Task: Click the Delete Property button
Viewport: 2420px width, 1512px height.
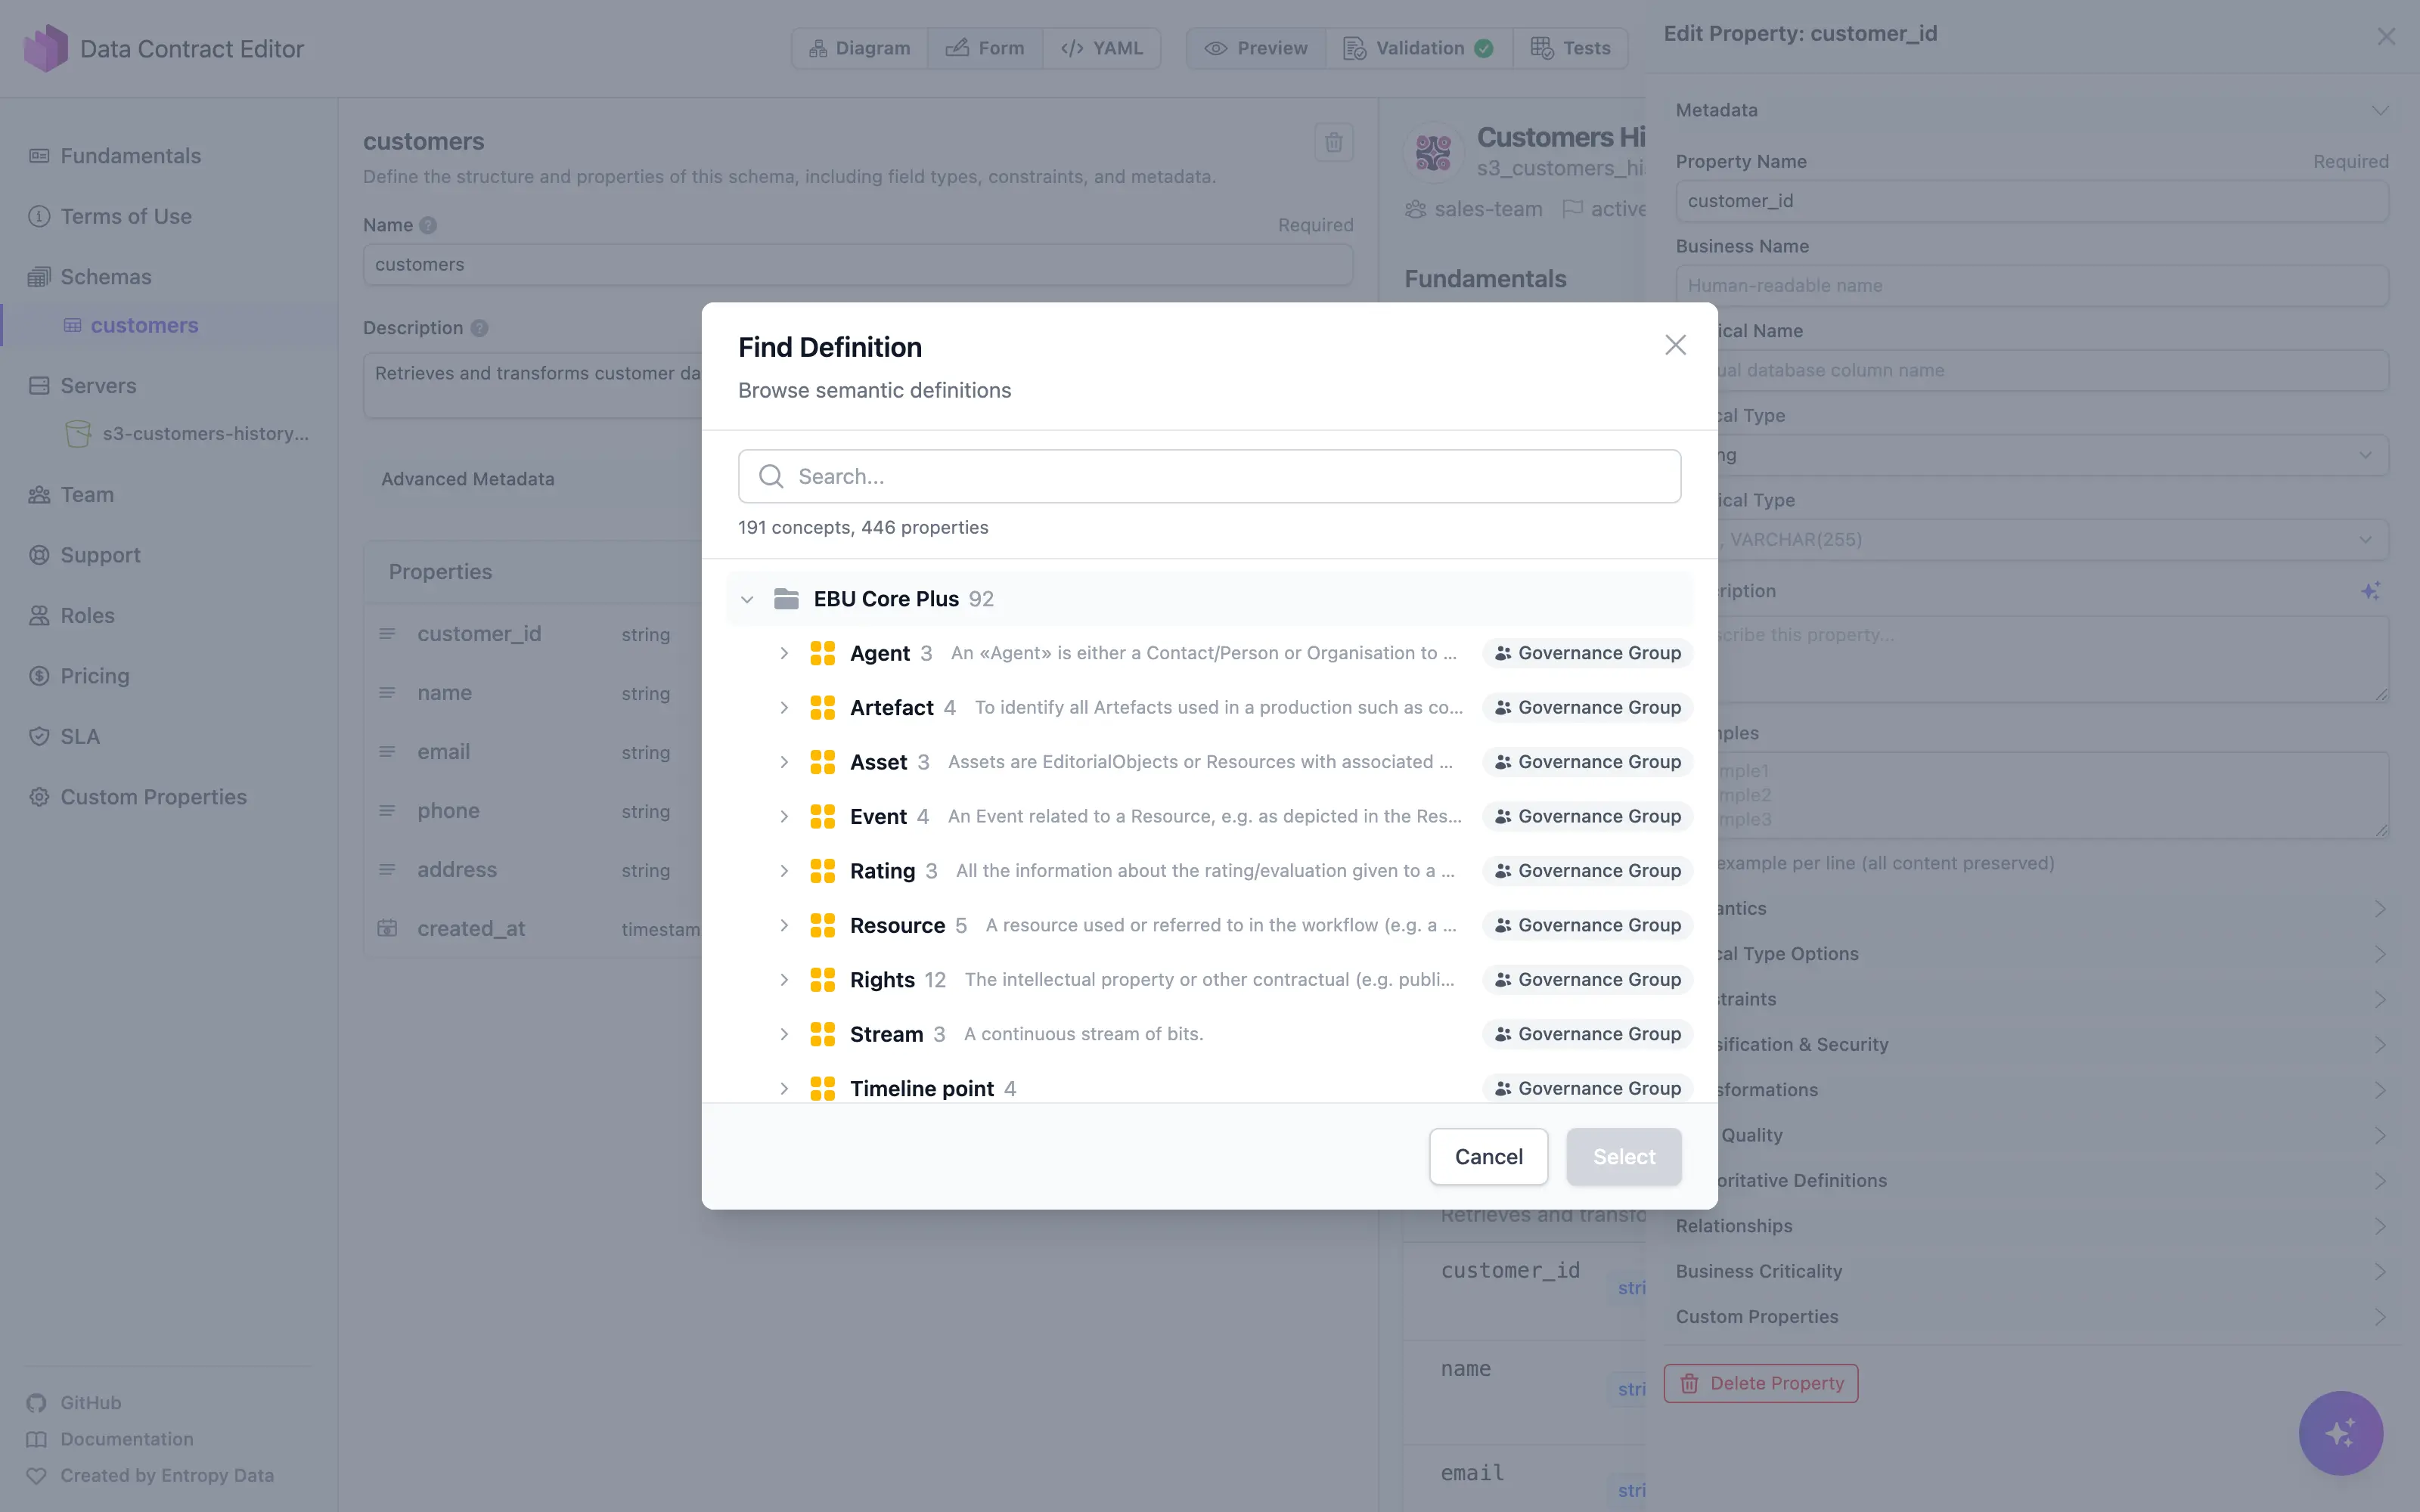Action: tap(1760, 1383)
